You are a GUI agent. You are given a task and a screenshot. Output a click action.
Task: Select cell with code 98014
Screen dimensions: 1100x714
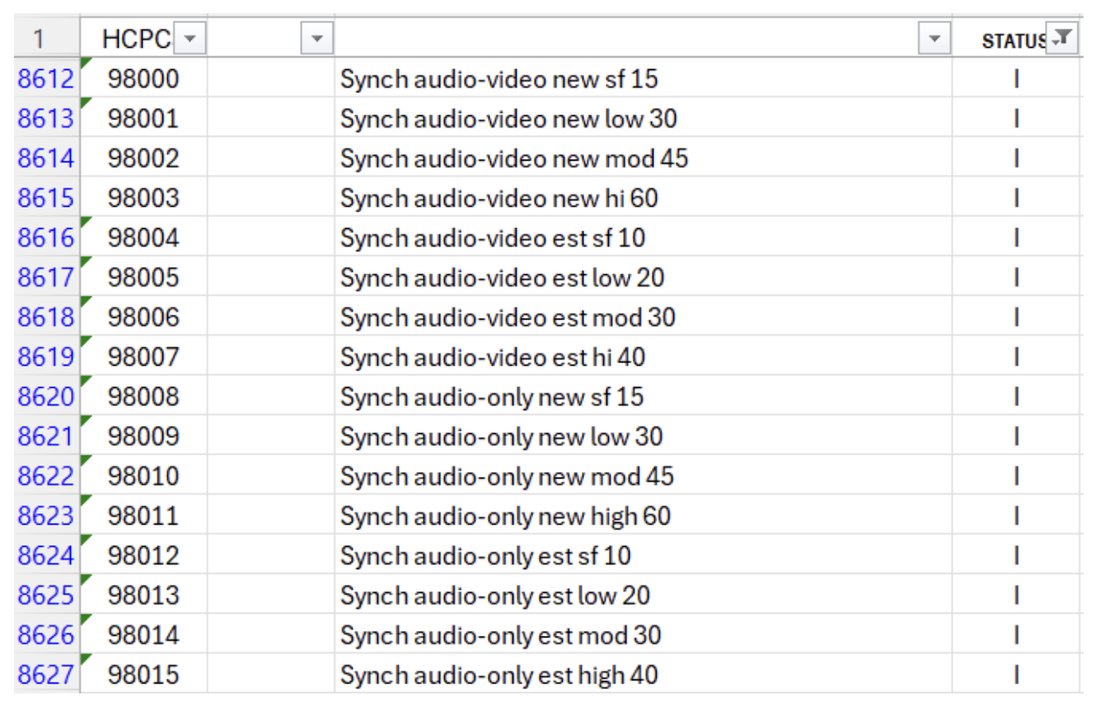[x=144, y=635]
